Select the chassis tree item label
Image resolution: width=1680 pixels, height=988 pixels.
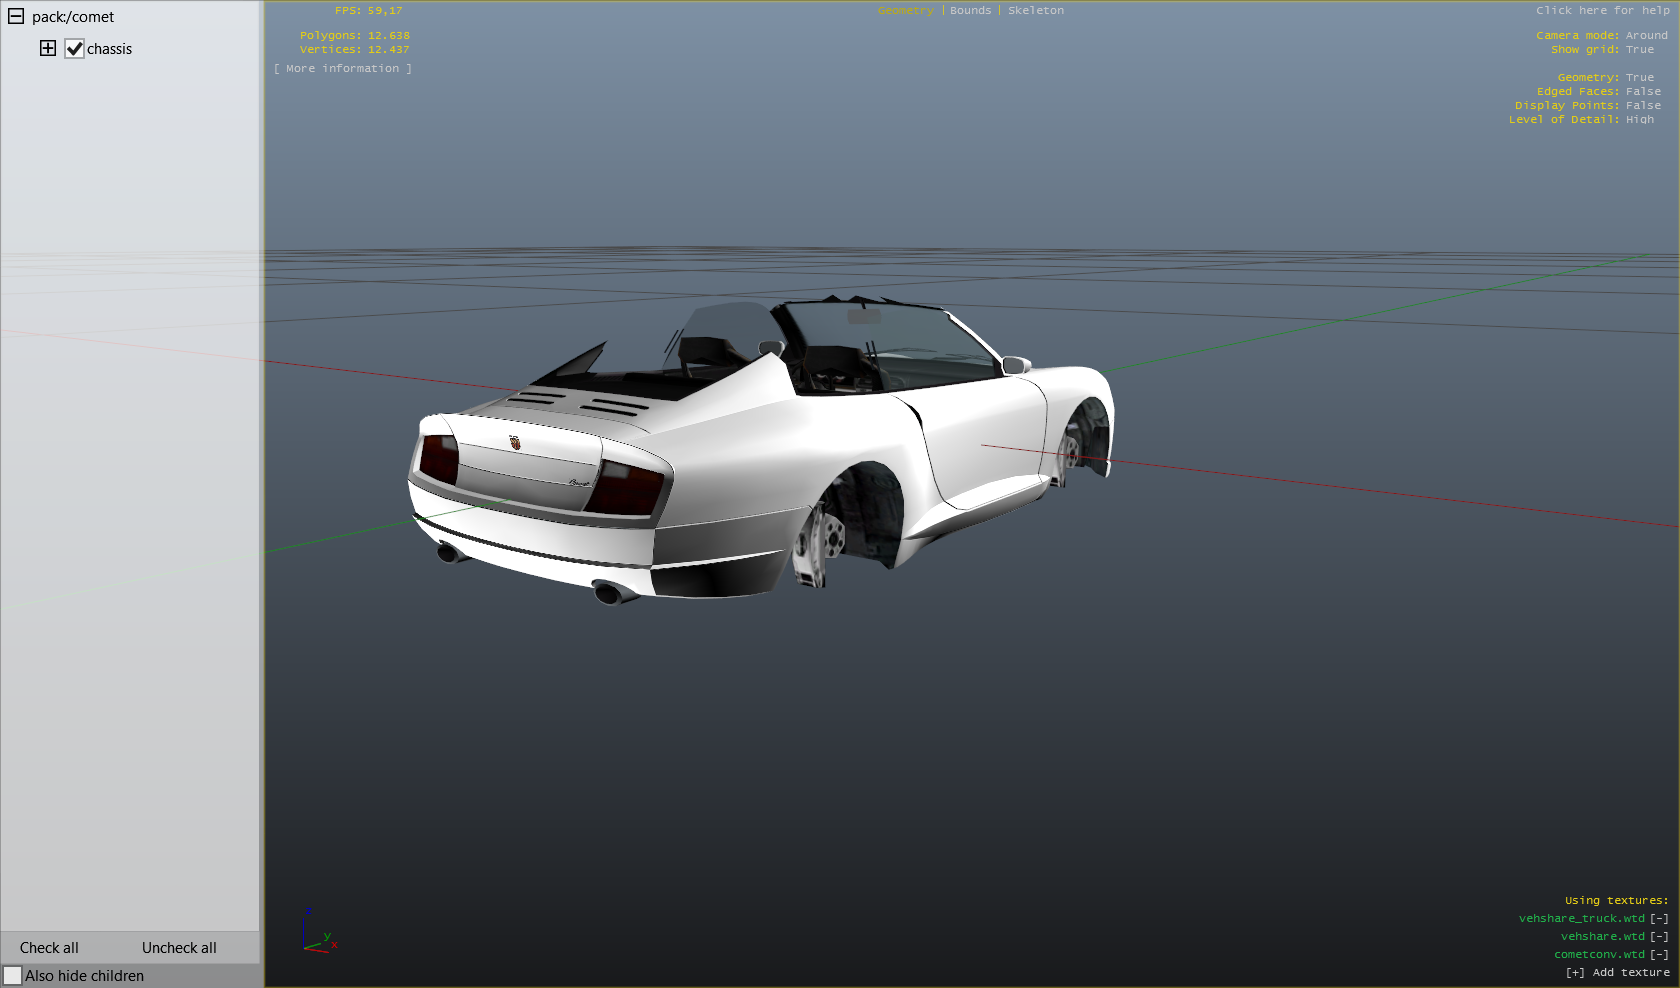point(109,49)
